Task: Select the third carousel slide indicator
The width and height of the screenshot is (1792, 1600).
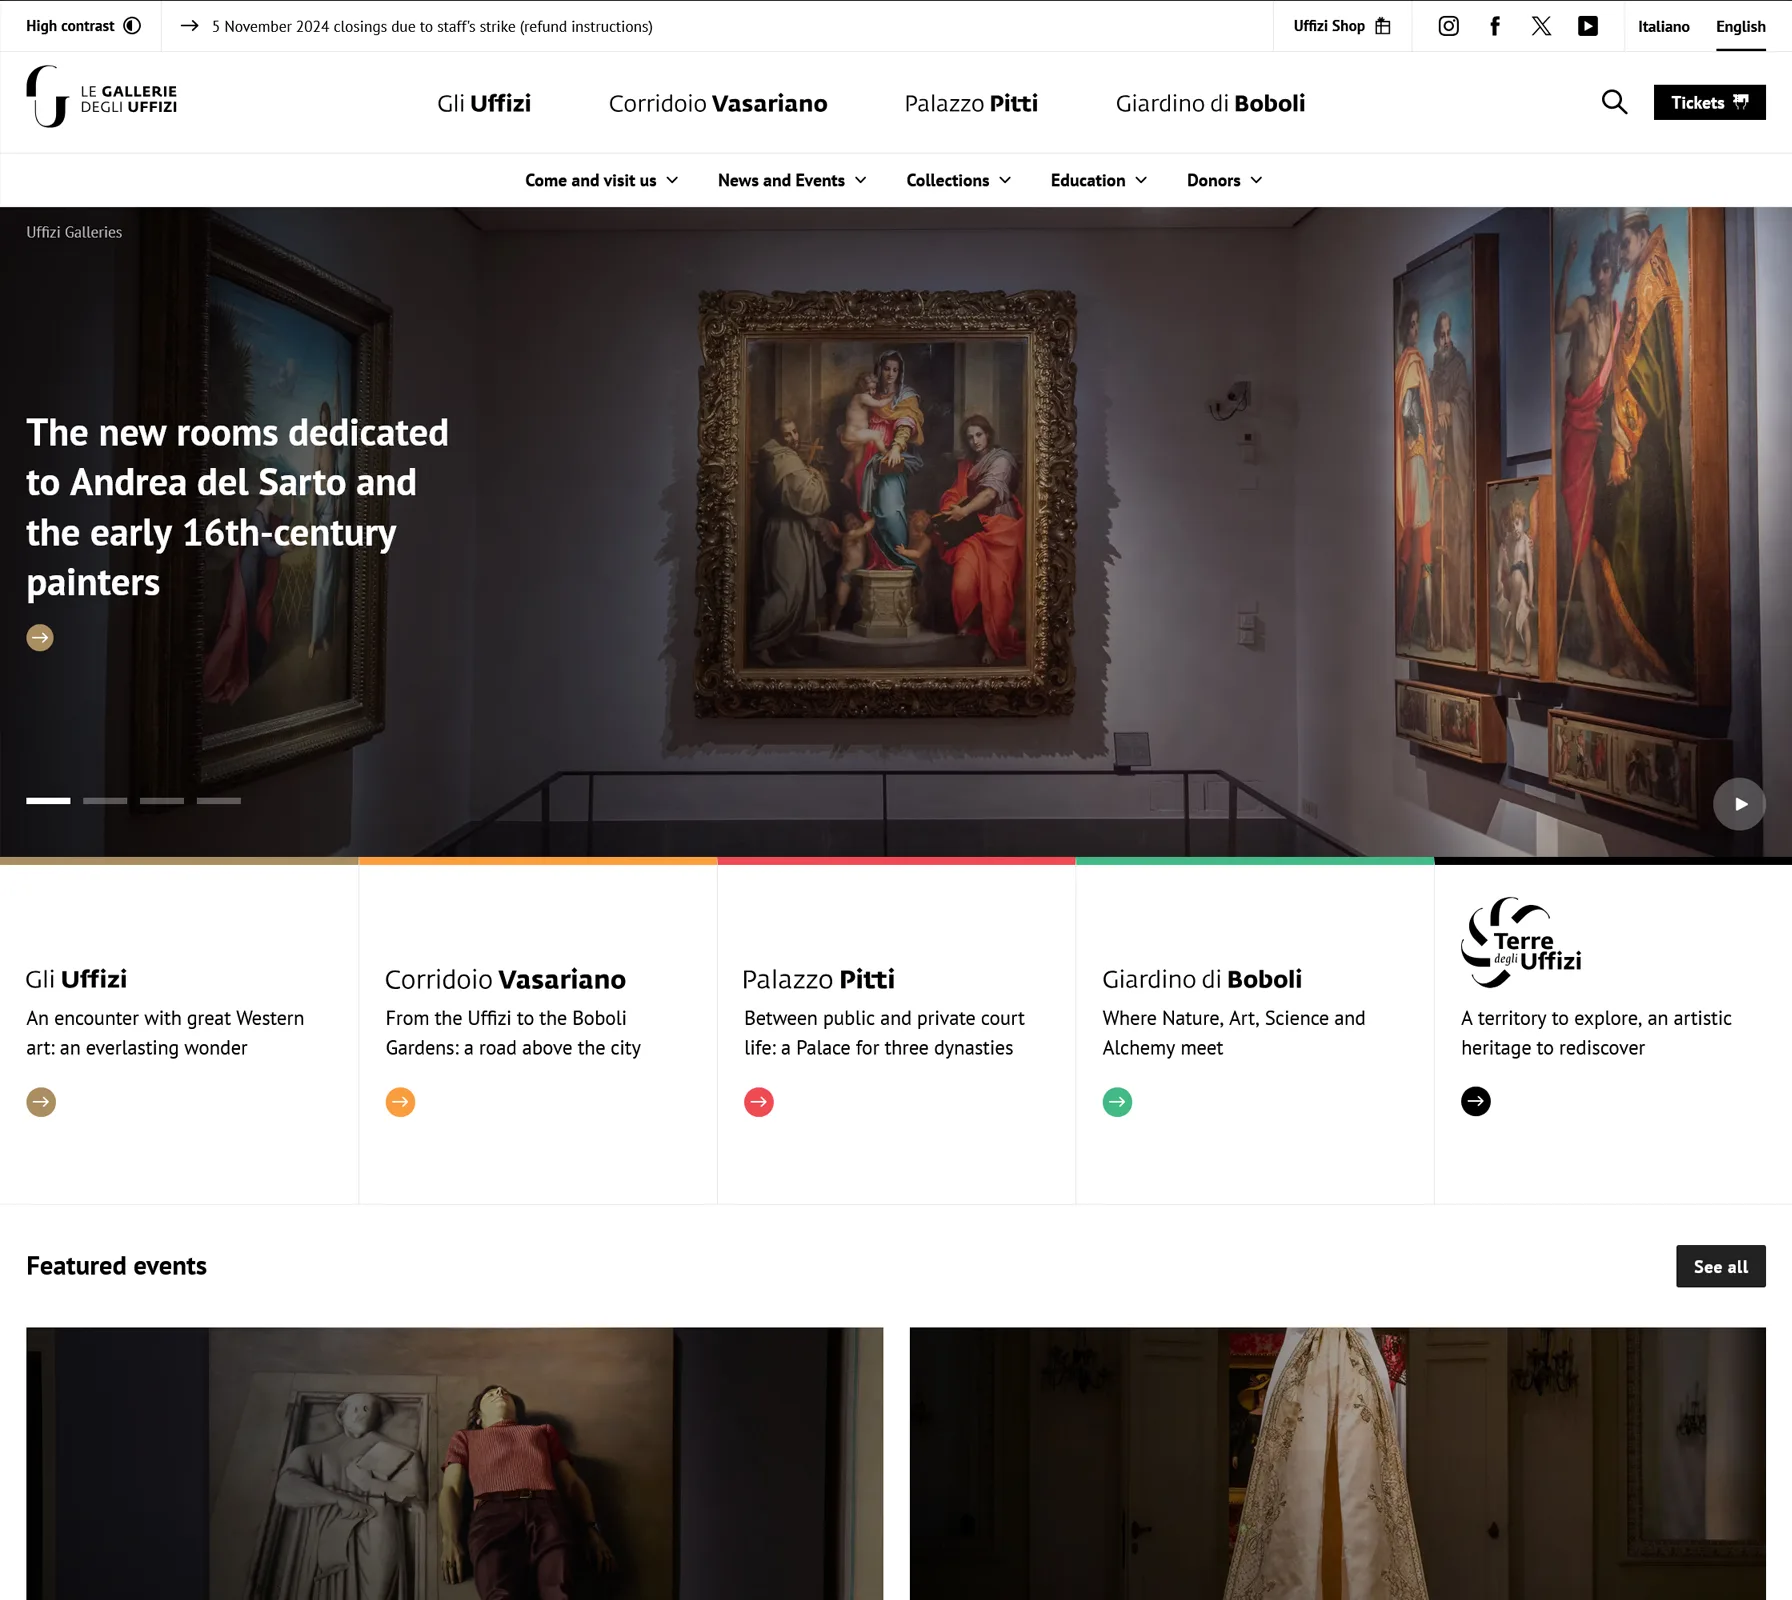Action: [x=162, y=800]
